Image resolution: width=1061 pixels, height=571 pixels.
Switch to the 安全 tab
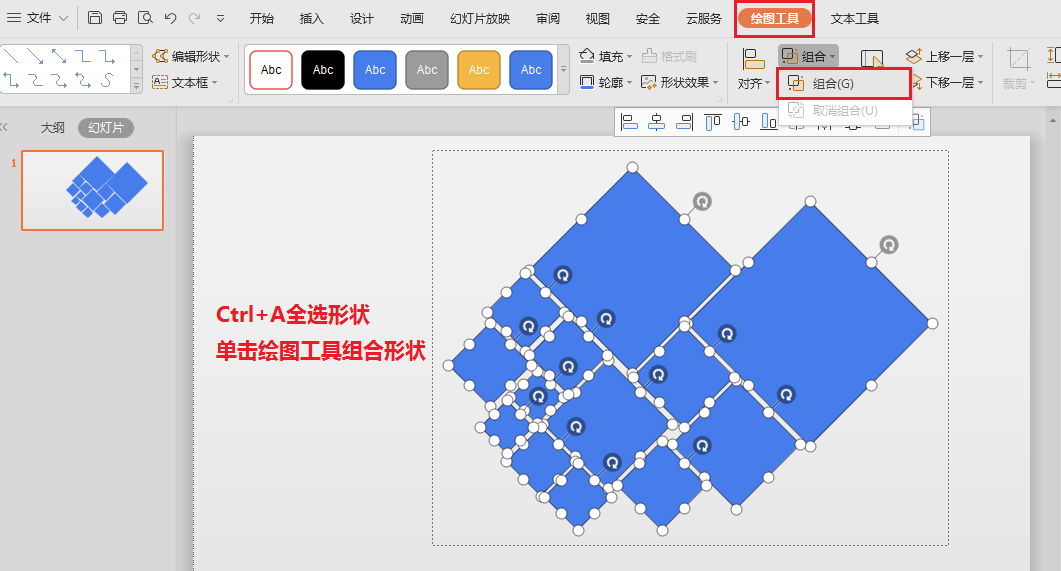(648, 18)
